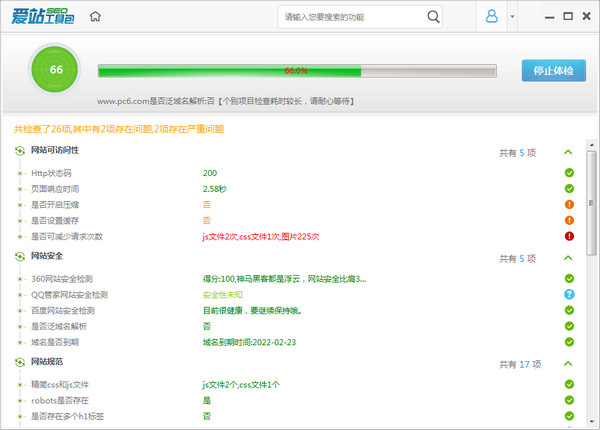
Task: Select the robots是否存在 row label
Action: pos(60,401)
